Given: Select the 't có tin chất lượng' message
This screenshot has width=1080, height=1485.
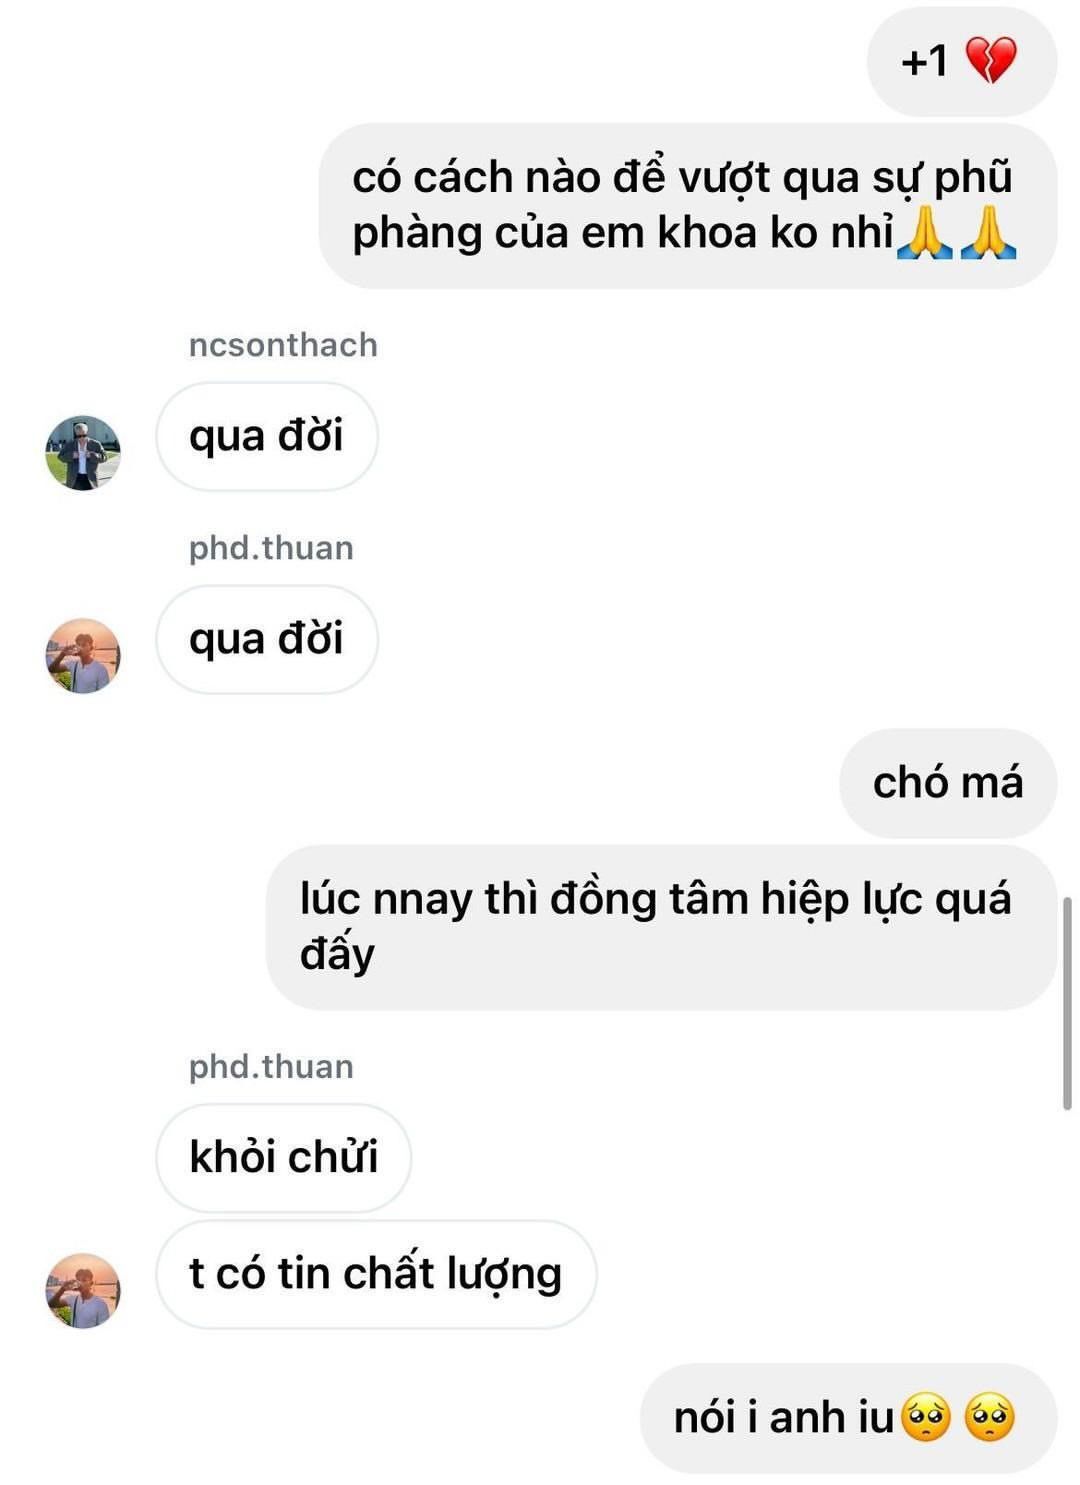Looking at the screenshot, I should pyautogui.click(x=376, y=1274).
